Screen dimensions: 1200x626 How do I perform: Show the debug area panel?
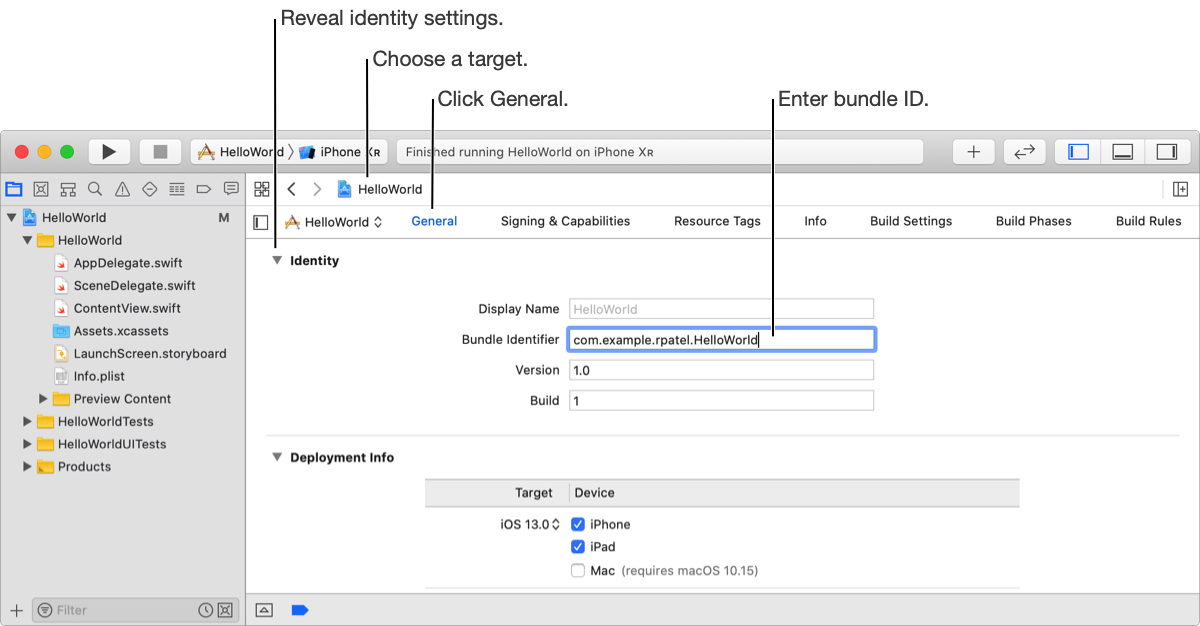1122,152
